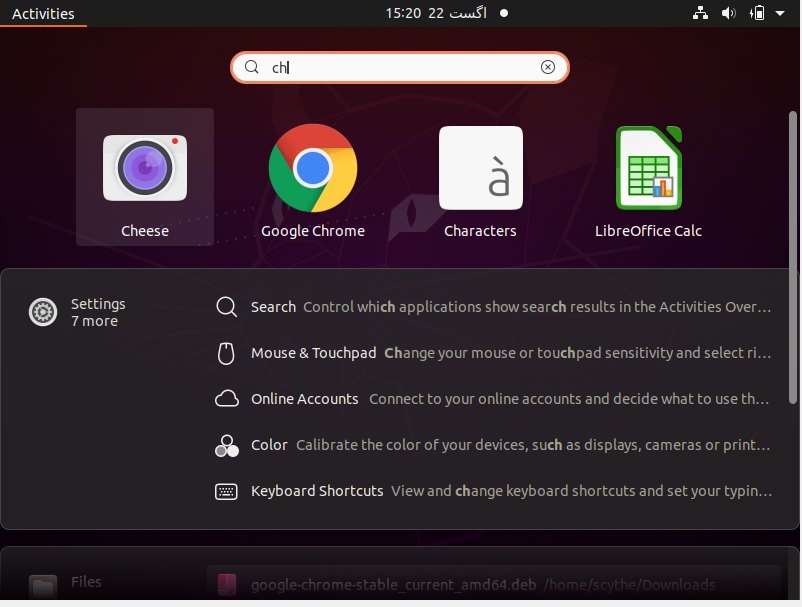The image size is (802, 607).
Task: Click the magnifier icon beside Search result
Action: [226, 307]
